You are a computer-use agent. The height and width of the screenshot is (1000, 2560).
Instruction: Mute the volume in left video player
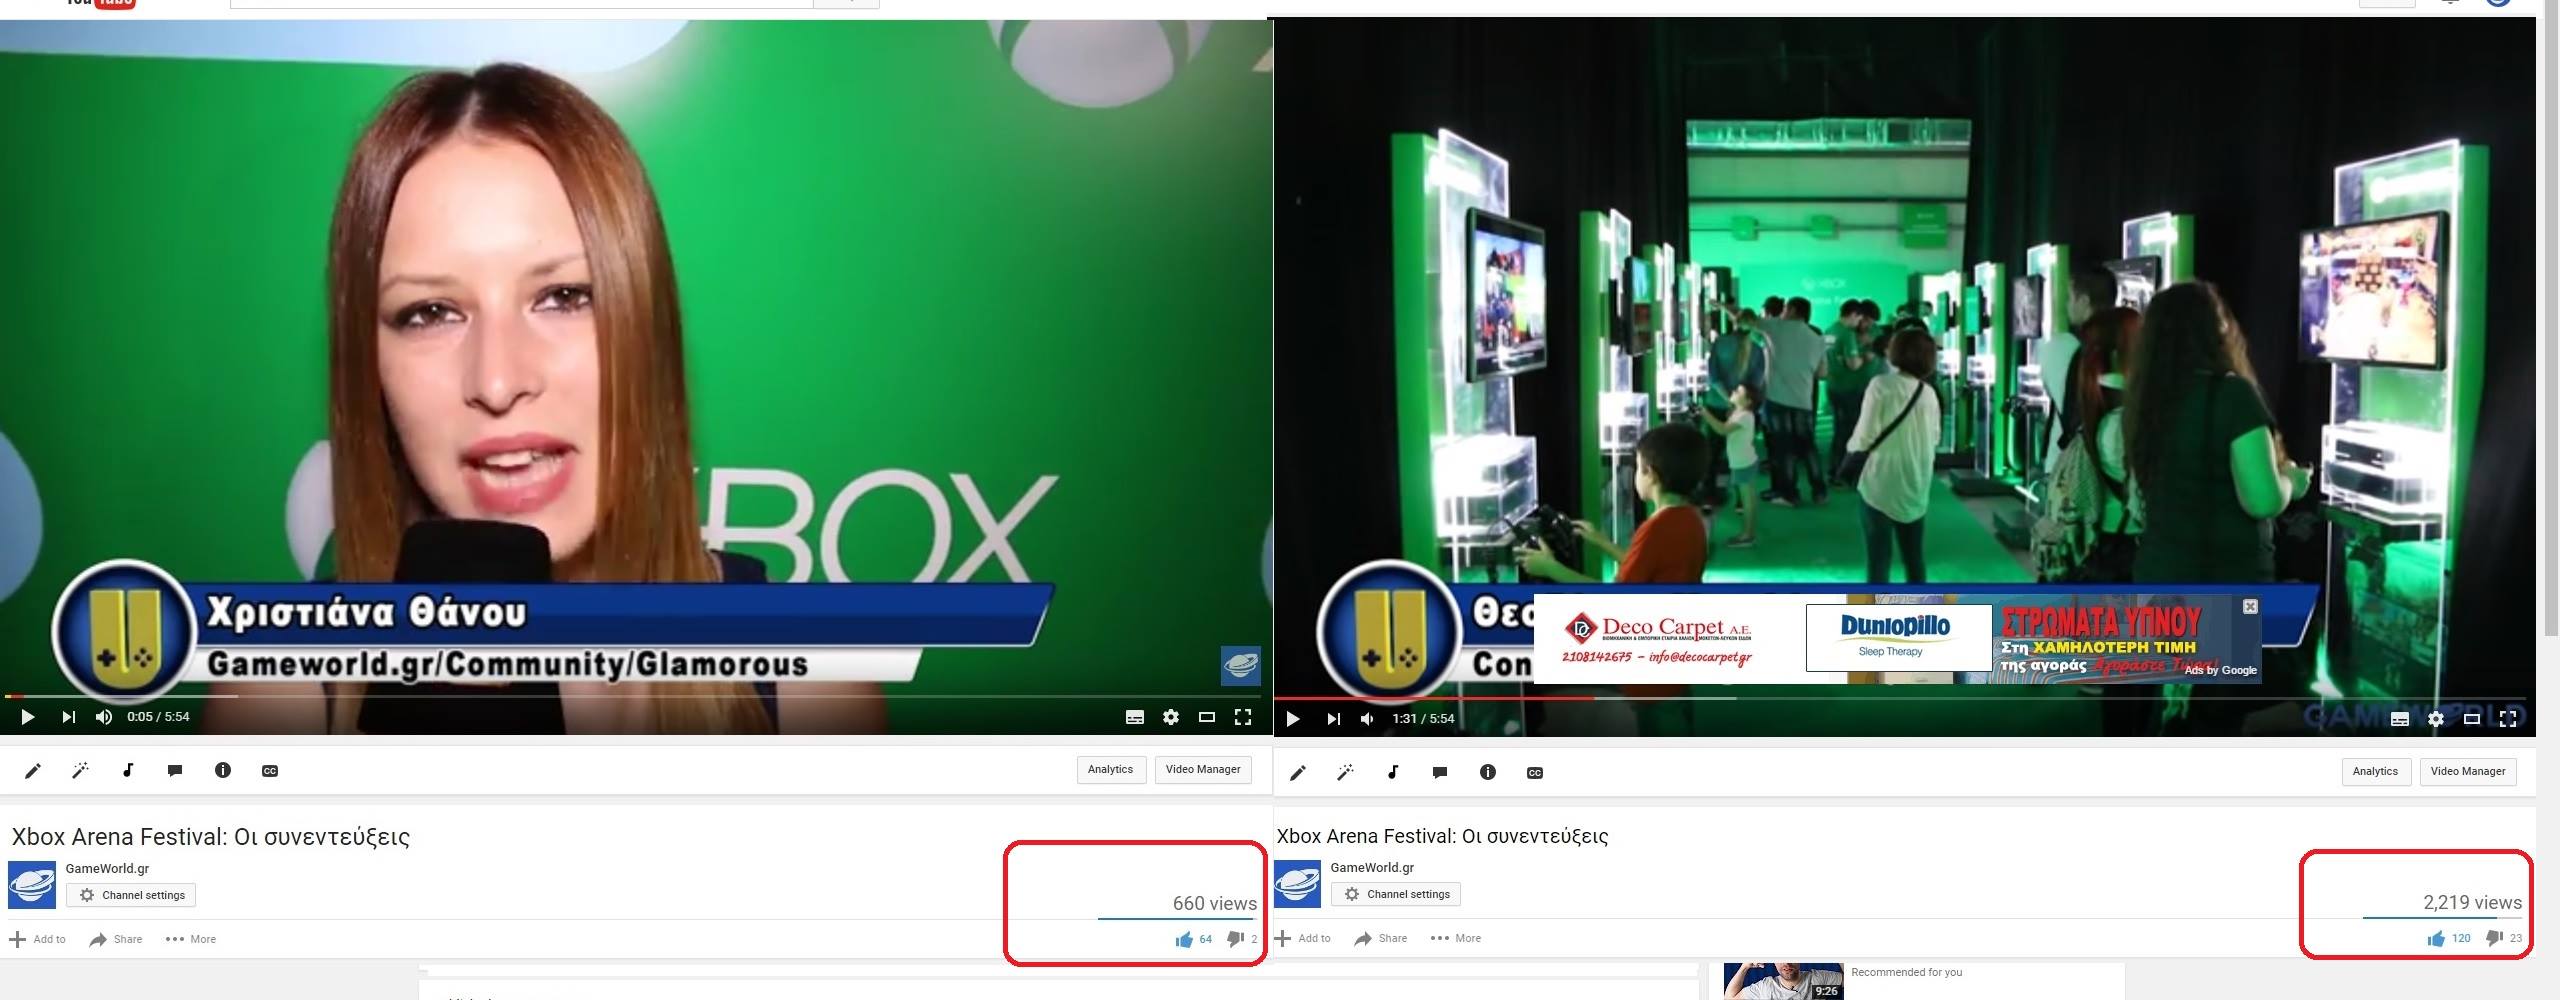point(104,717)
